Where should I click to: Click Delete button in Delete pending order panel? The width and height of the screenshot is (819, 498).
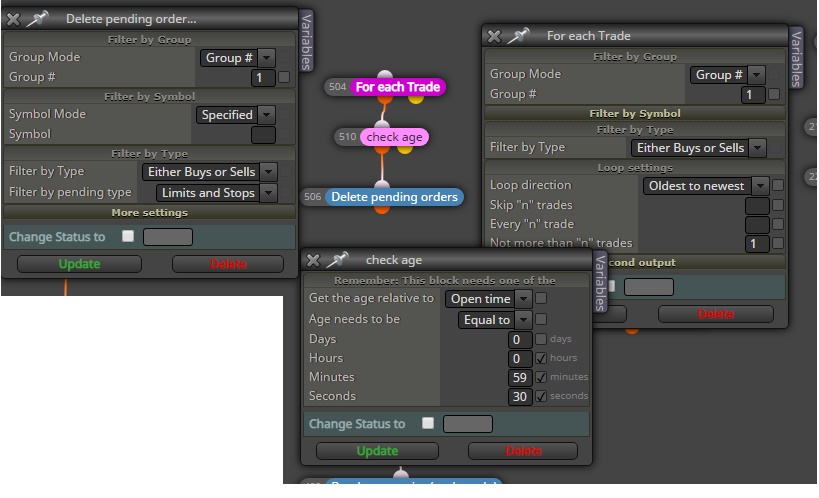pyautogui.click(x=228, y=264)
